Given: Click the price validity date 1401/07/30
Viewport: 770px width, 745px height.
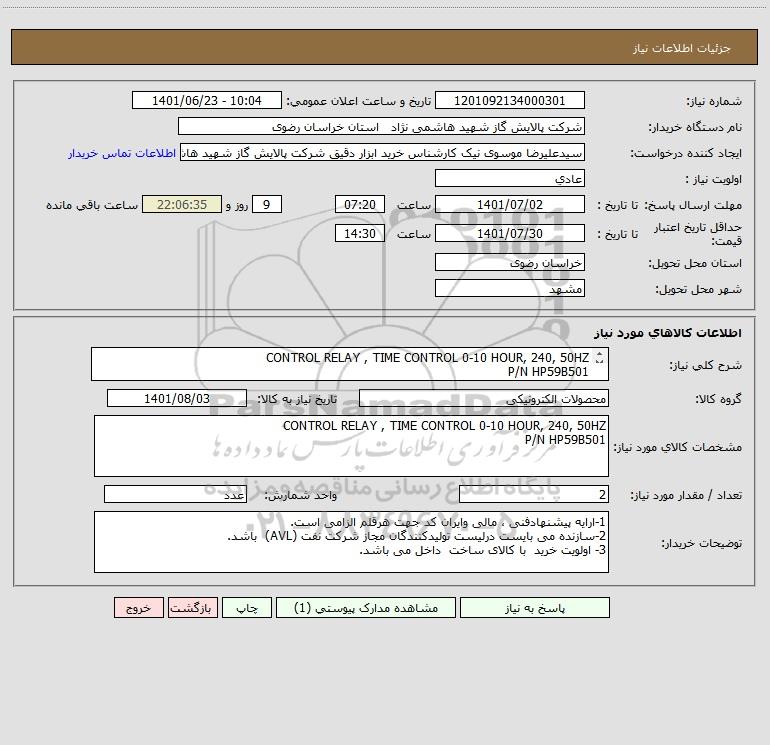Looking at the screenshot, I should pos(510,233).
